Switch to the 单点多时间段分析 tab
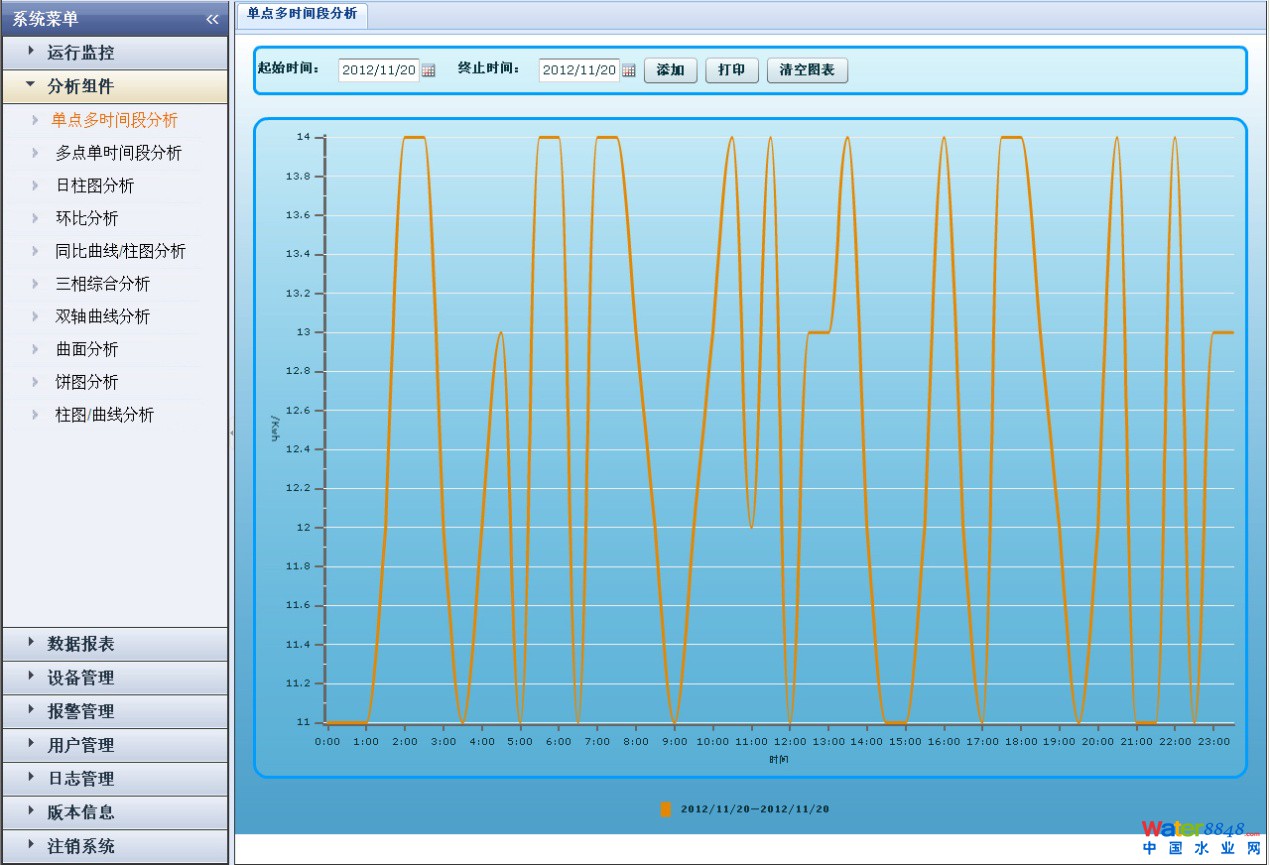The height and width of the screenshot is (865, 1270). pyautogui.click(x=302, y=14)
